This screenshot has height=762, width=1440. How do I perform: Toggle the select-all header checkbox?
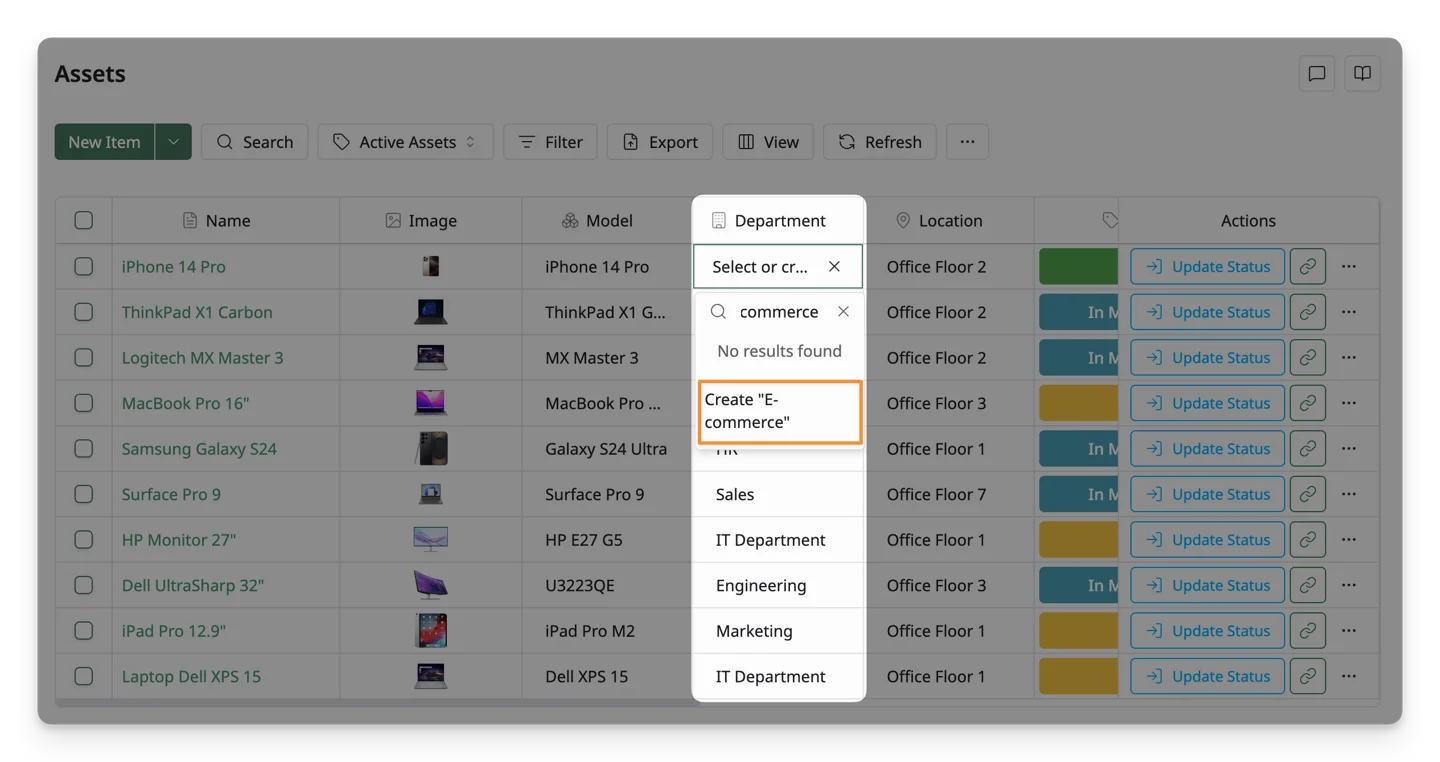pos(84,220)
